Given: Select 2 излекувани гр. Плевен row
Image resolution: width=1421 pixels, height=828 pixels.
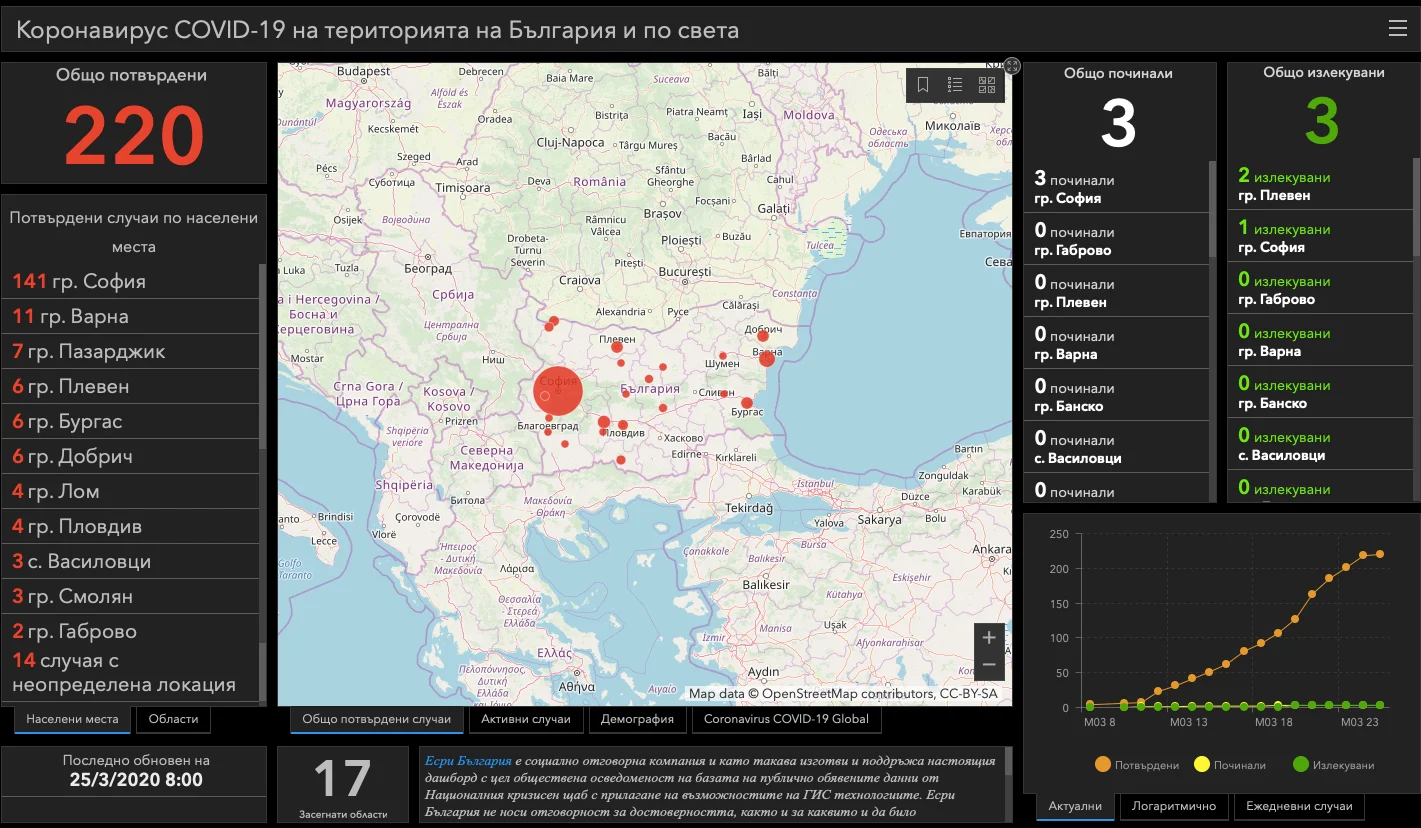Looking at the screenshot, I should click(x=1320, y=185).
